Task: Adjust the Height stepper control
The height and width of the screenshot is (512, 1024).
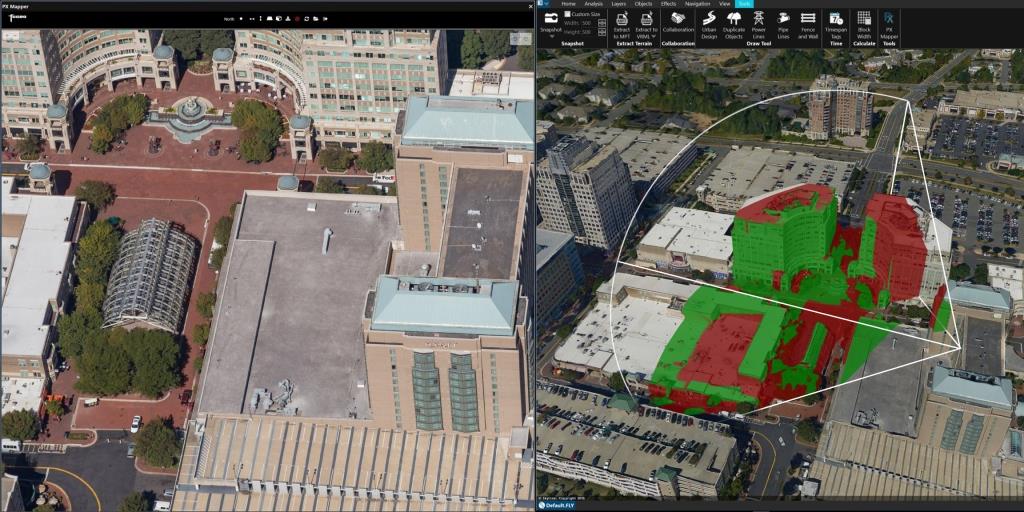Action: pyautogui.click(x=601, y=31)
